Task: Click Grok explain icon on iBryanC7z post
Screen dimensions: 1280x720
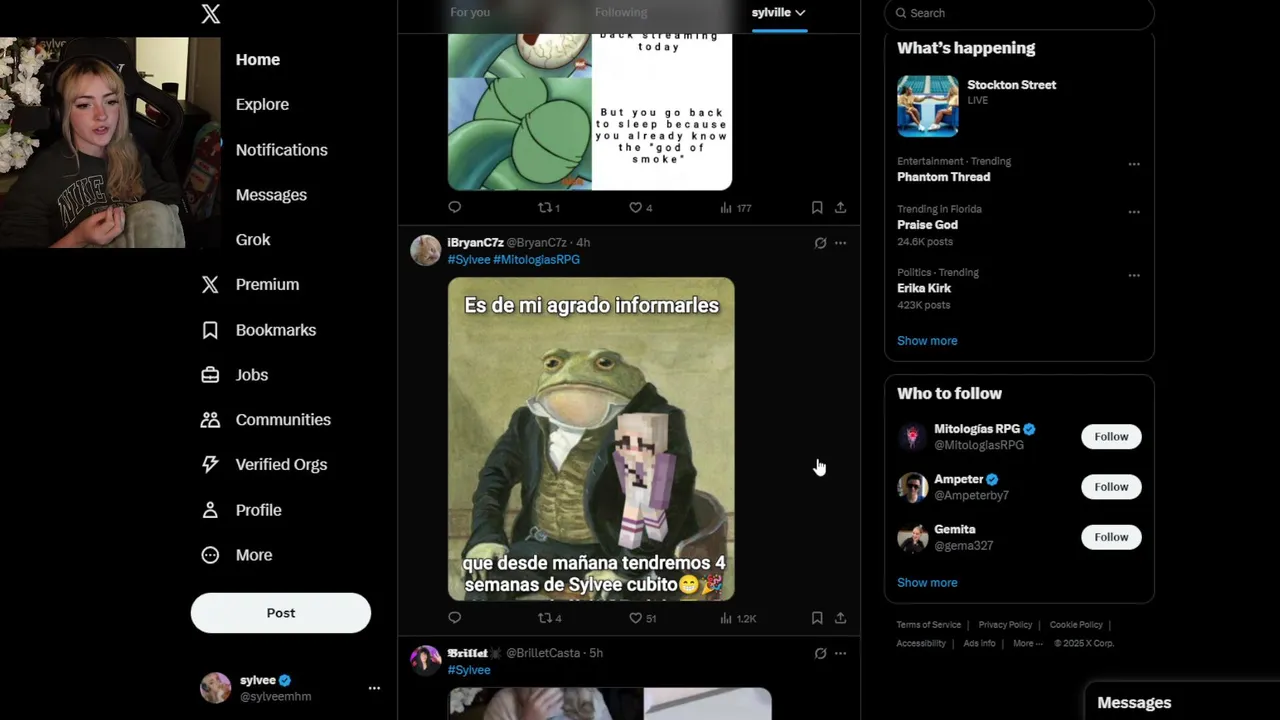Action: 820,243
